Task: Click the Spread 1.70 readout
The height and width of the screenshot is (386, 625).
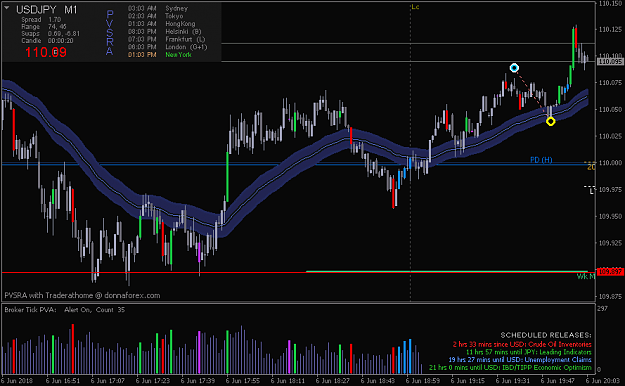Action: tap(41, 20)
